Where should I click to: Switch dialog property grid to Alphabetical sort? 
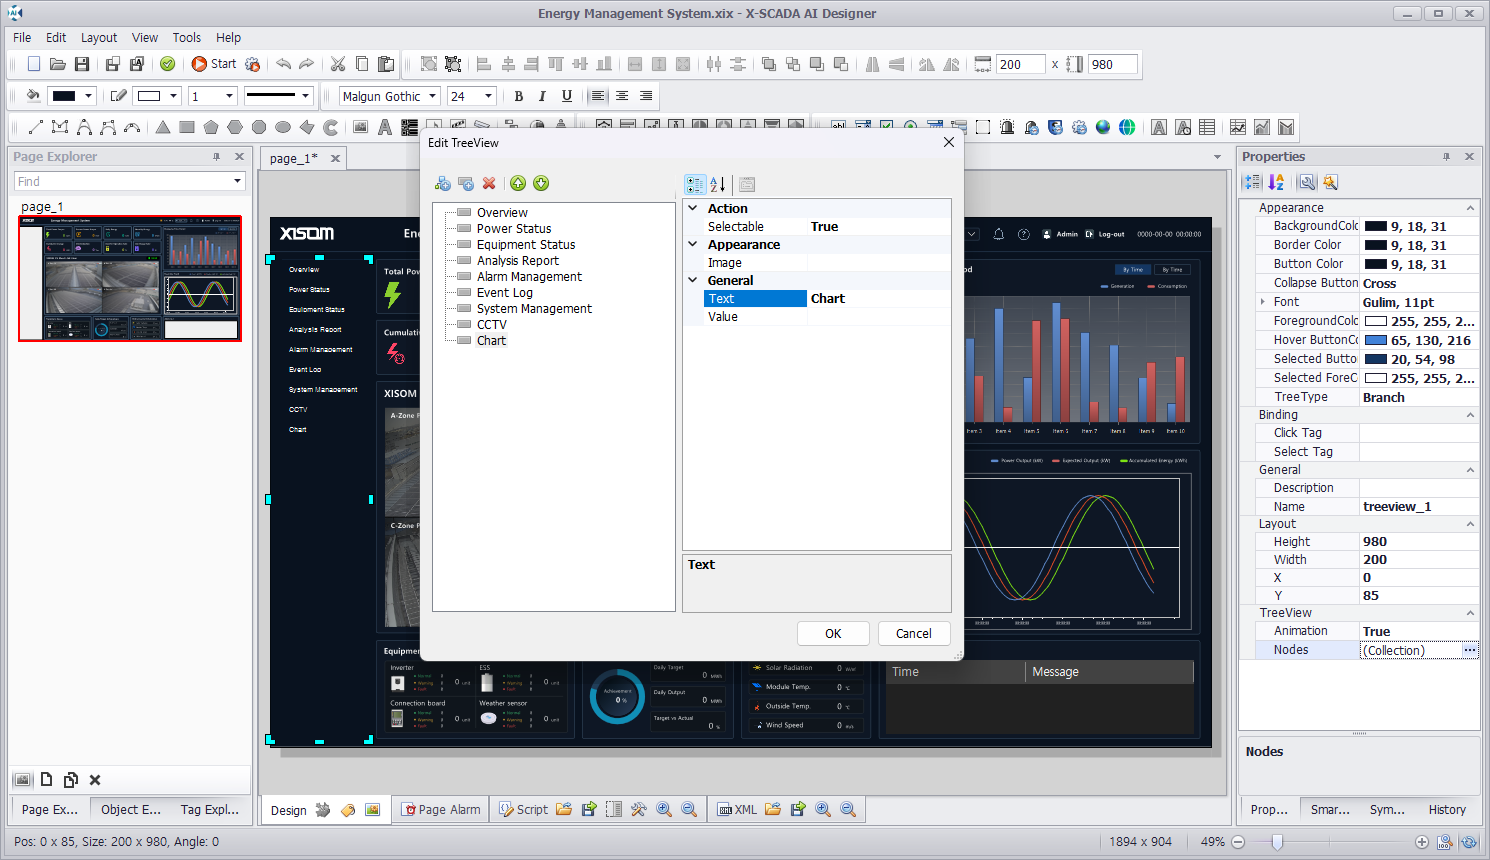[718, 184]
